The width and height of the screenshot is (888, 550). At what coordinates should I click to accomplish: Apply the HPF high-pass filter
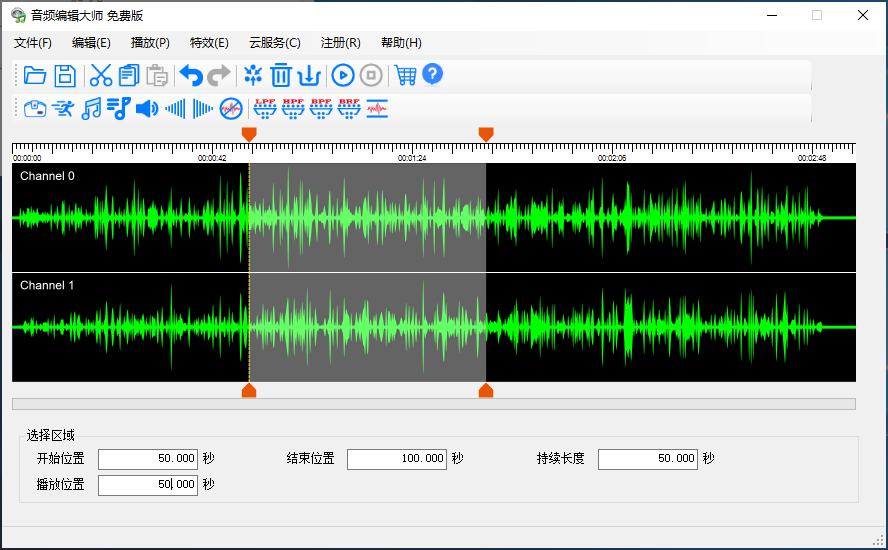(x=293, y=108)
